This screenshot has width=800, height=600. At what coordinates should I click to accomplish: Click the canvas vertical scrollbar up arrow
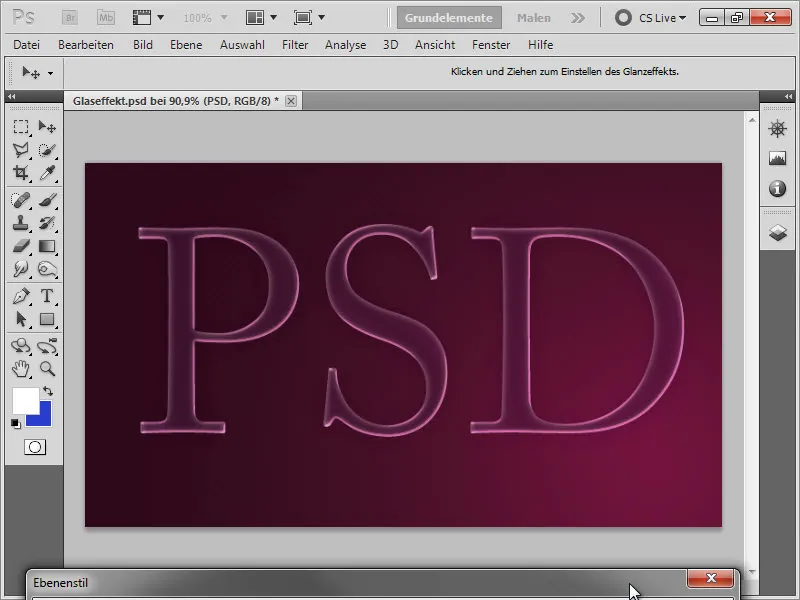click(x=752, y=120)
